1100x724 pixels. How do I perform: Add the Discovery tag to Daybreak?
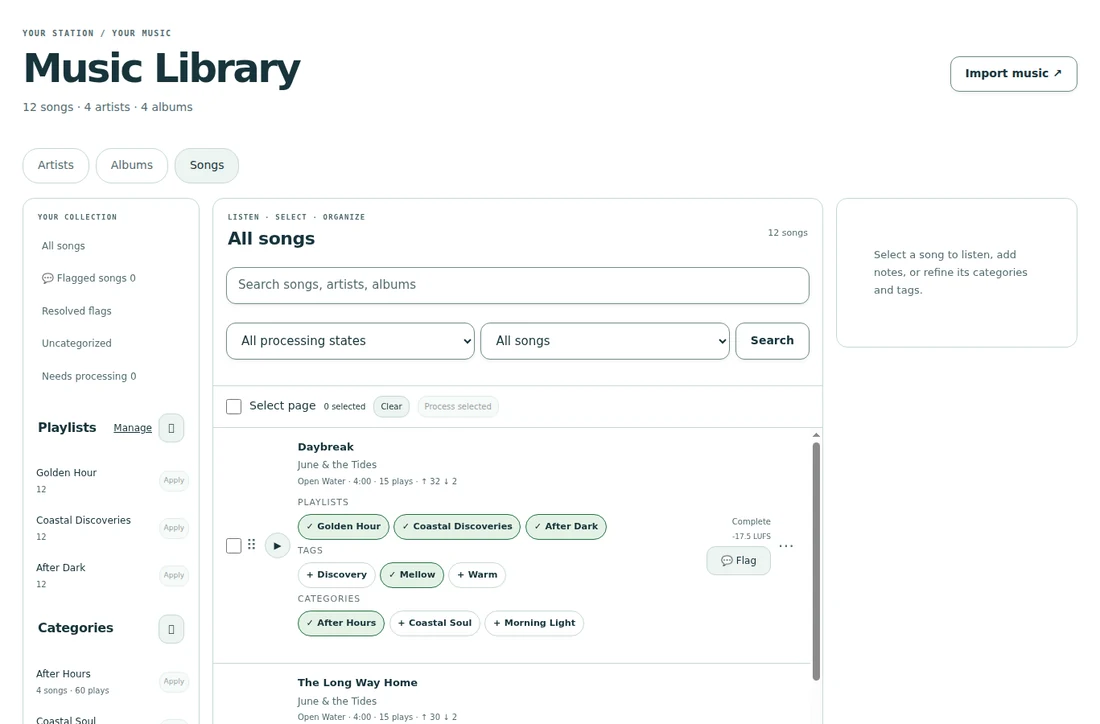pos(336,575)
